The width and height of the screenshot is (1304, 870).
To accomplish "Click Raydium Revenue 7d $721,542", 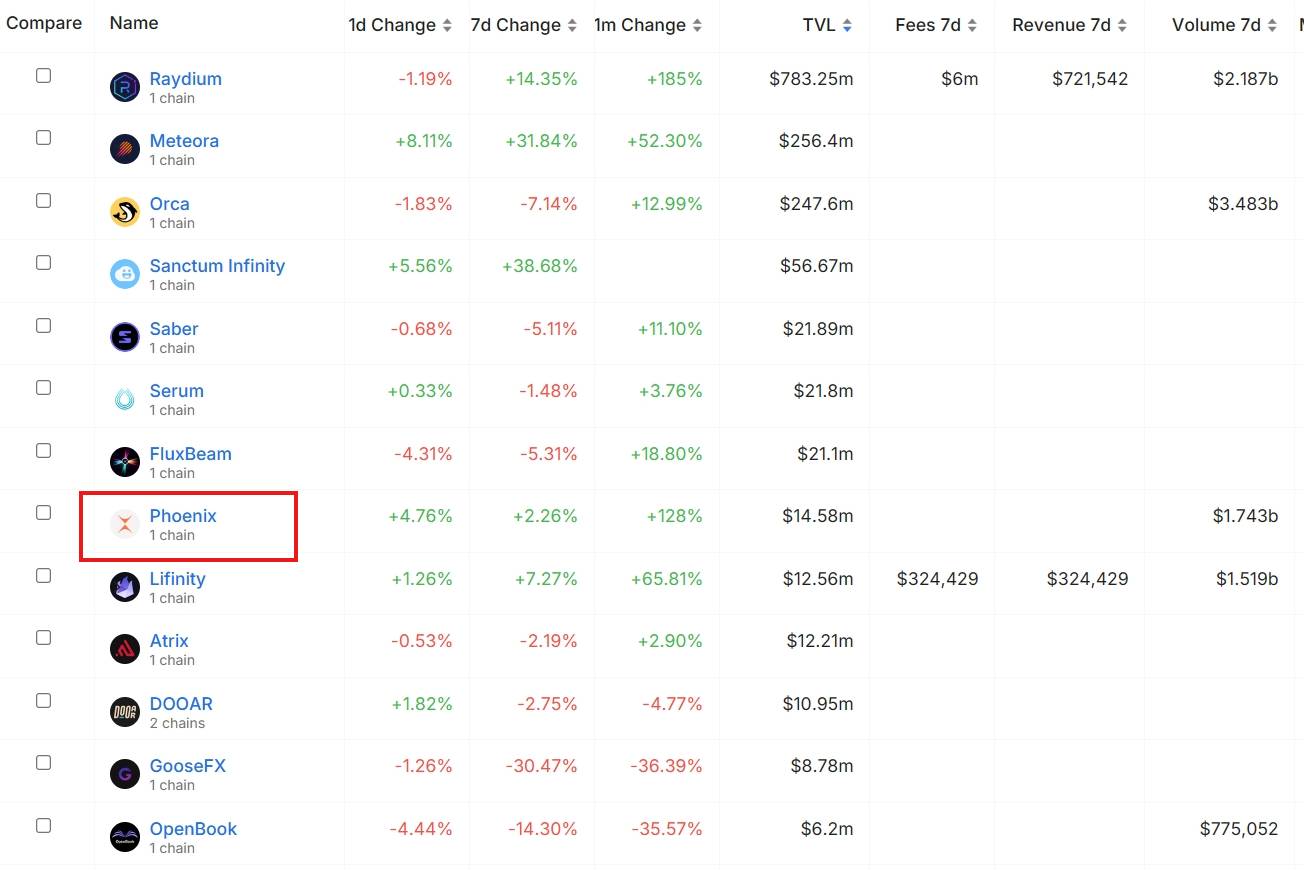I will click(1090, 79).
